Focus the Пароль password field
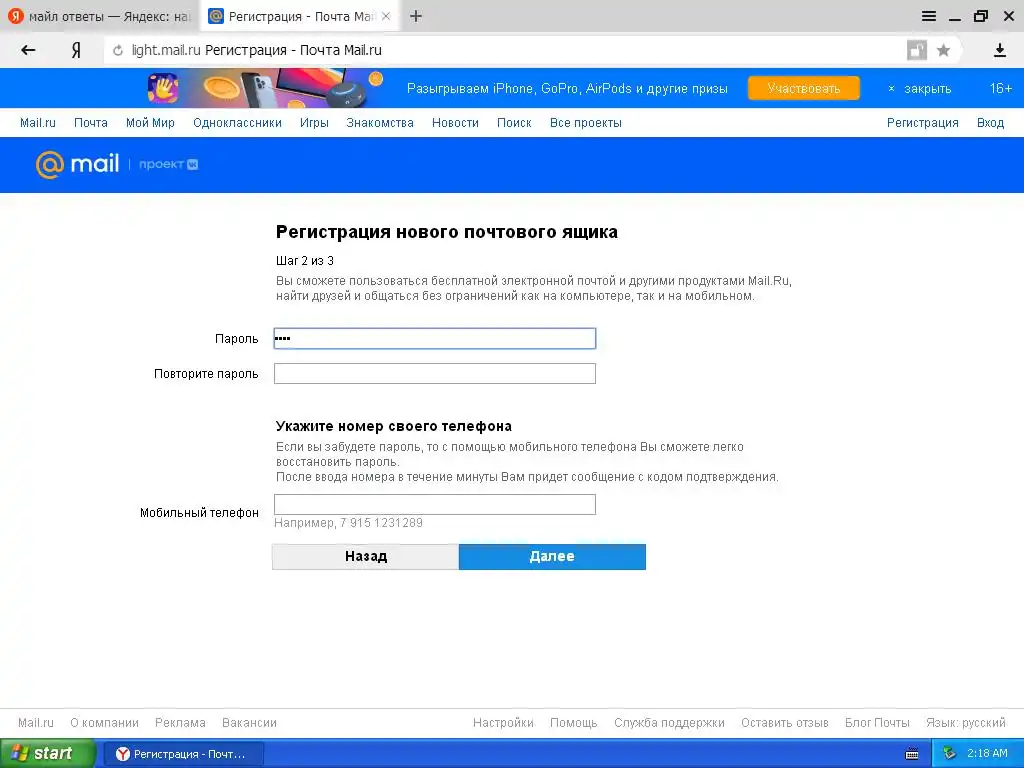Image resolution: width=1024 pixels, height=768 pixels. click(435, 338)
